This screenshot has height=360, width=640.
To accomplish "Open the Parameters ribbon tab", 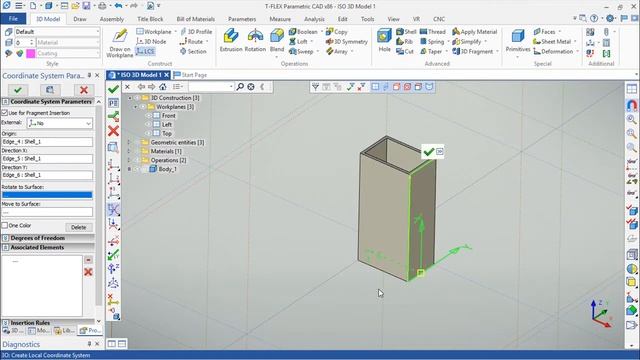I will 242,19.
